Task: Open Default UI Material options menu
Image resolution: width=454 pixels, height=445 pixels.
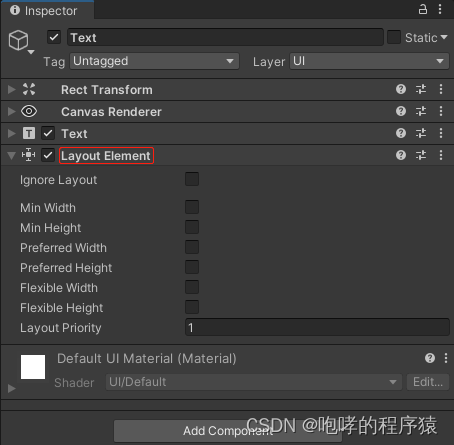Action: click(x=446, y=358)
